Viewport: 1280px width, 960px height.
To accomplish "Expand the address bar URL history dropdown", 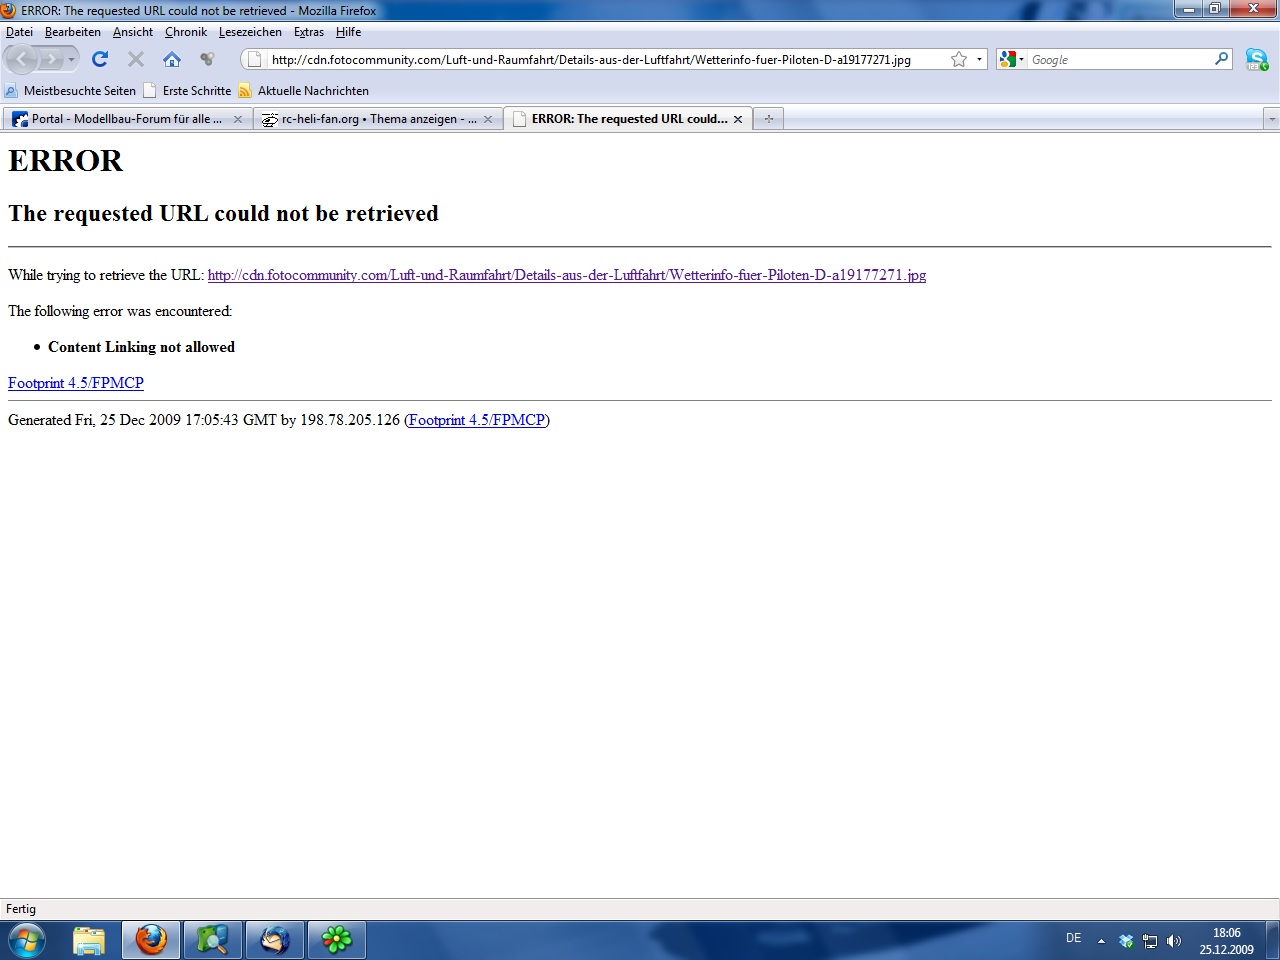I will point(979,60).
